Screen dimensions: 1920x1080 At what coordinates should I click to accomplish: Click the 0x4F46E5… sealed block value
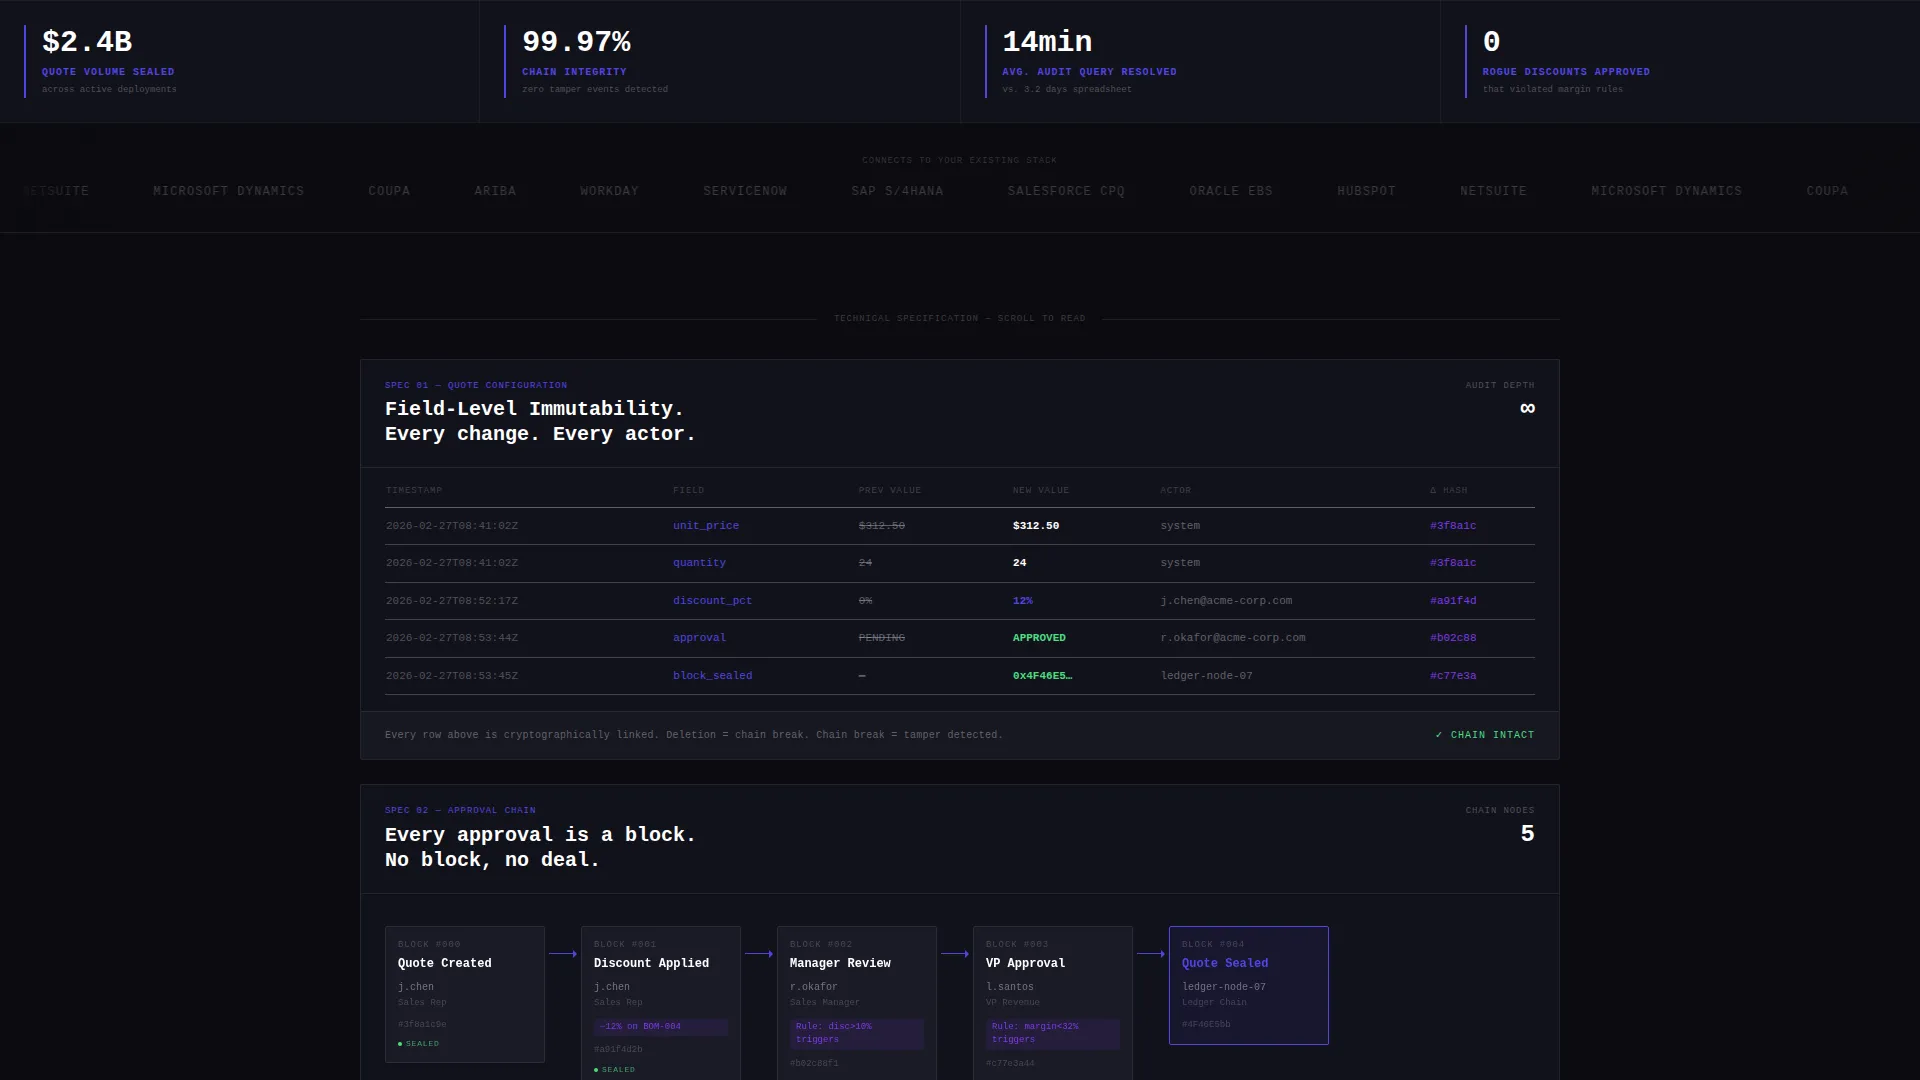tap(1042, 676)
